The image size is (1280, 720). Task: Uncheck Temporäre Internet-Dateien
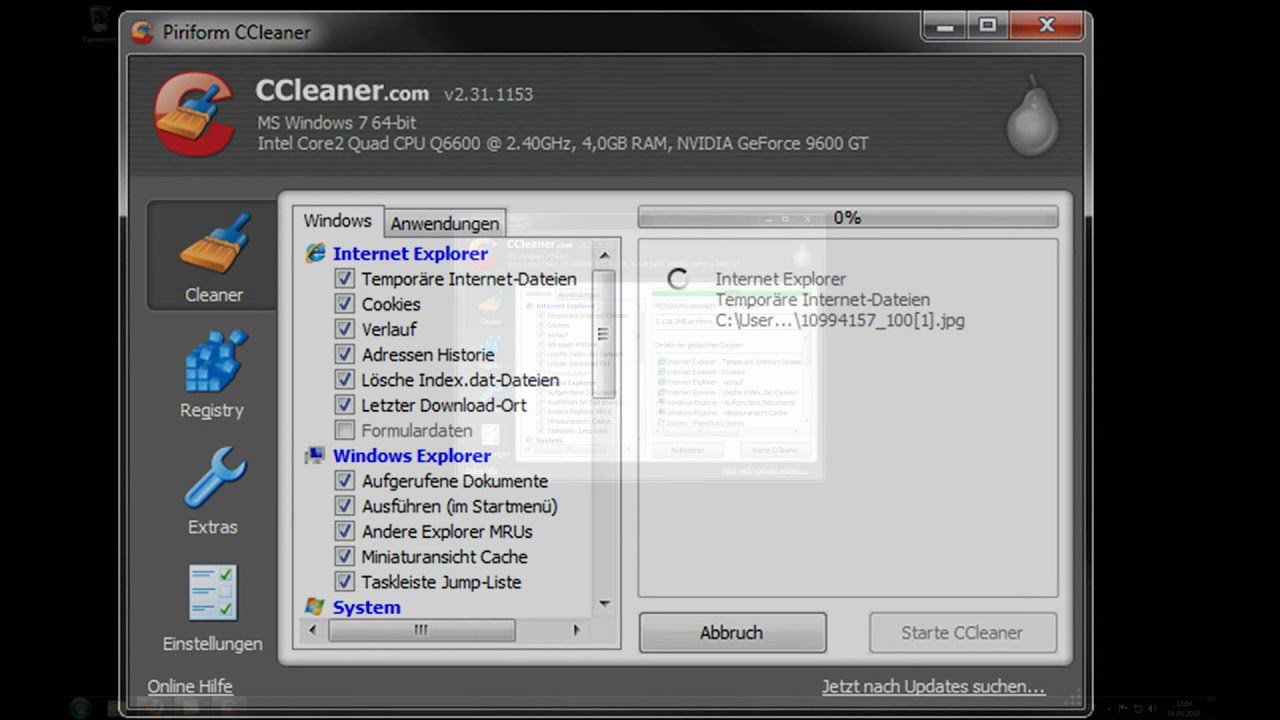click(x=344, y=279)
